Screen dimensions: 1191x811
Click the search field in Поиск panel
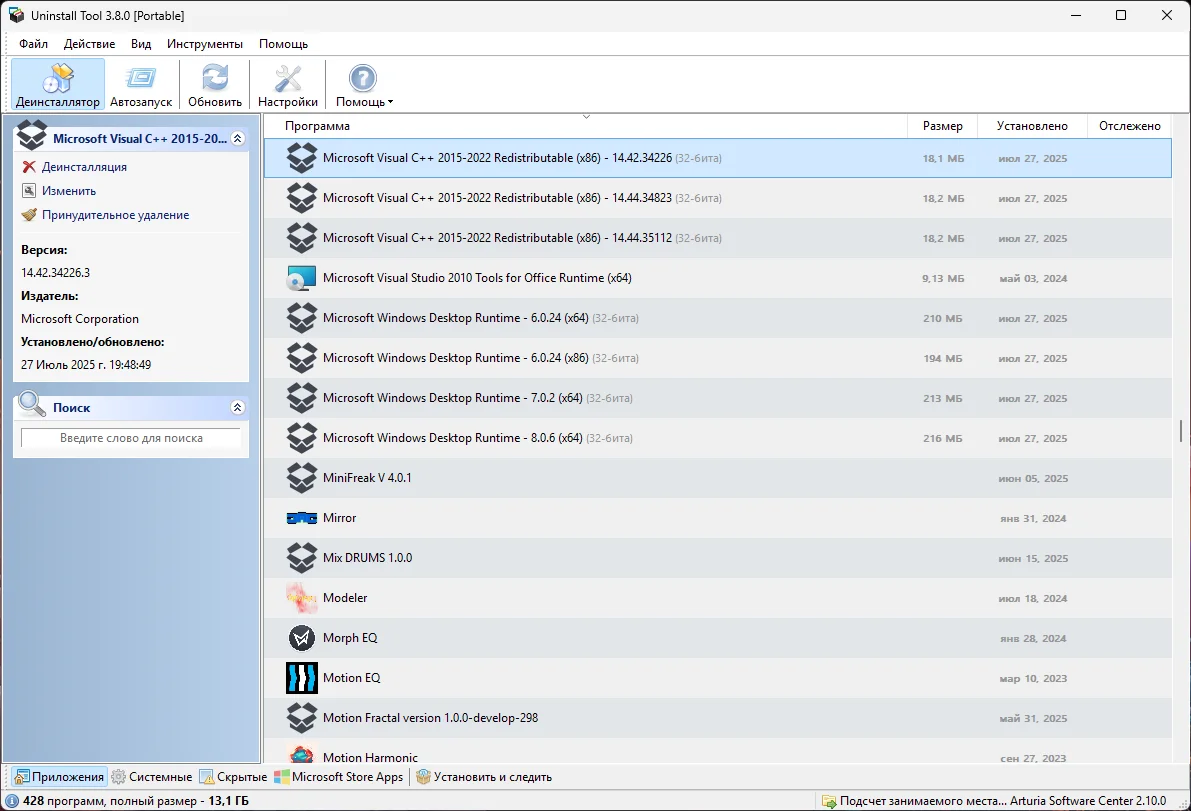click(131, 438)
